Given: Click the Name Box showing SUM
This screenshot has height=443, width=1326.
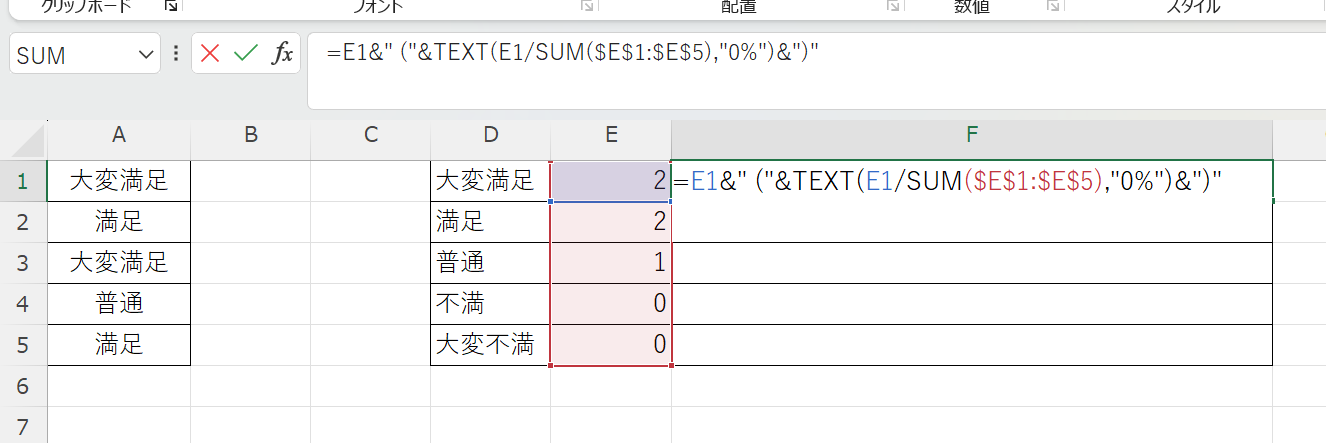Looking at the screenshot, I should coord(70,55).
